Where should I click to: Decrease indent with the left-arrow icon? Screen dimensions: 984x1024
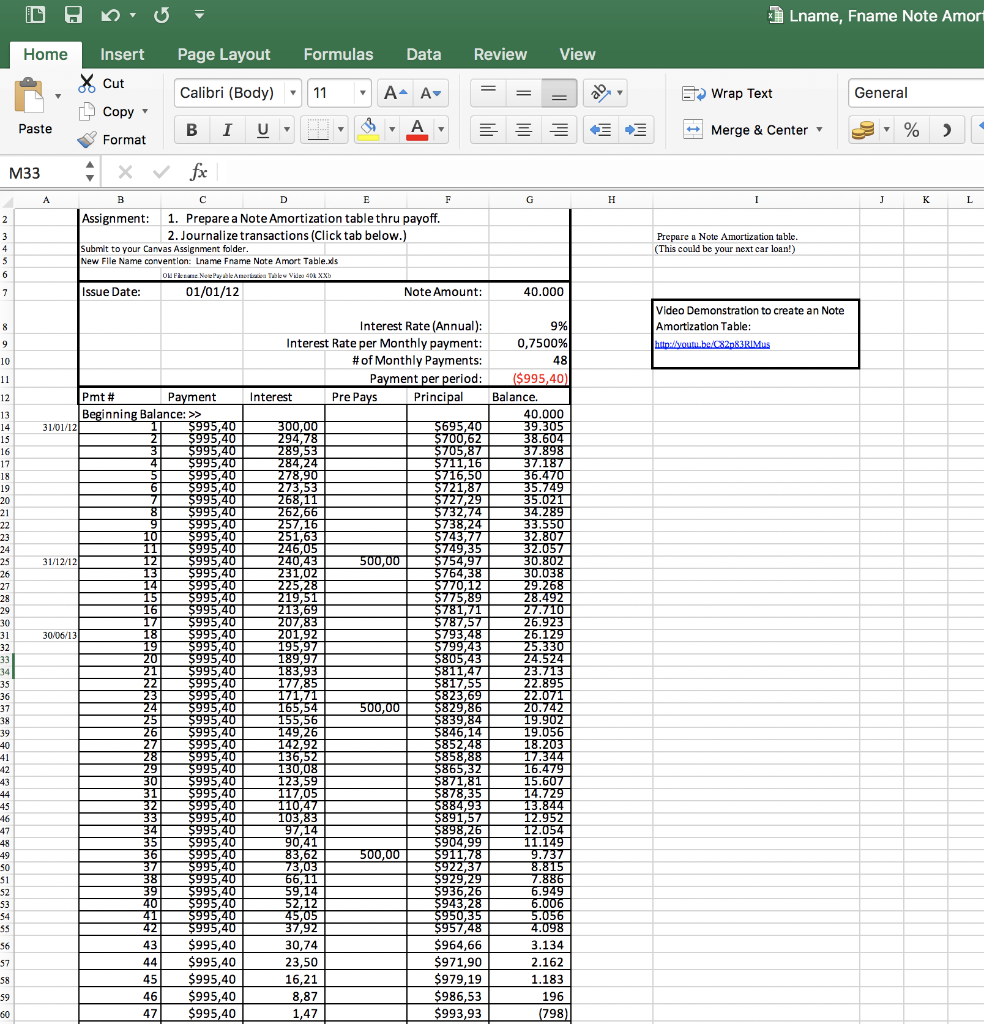[x=600, y=130]
